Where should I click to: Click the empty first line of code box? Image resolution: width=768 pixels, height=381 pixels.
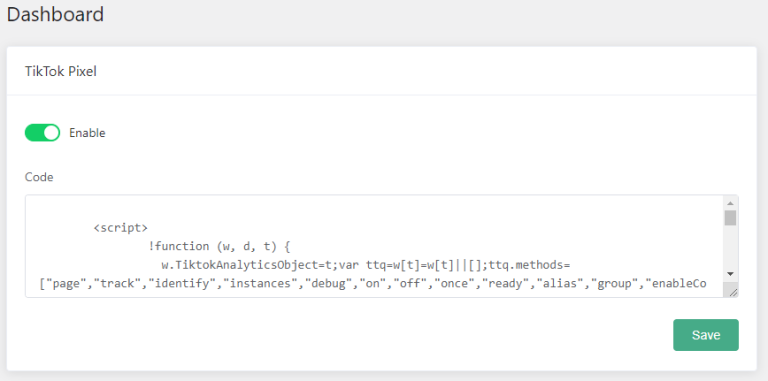(375, 209)
